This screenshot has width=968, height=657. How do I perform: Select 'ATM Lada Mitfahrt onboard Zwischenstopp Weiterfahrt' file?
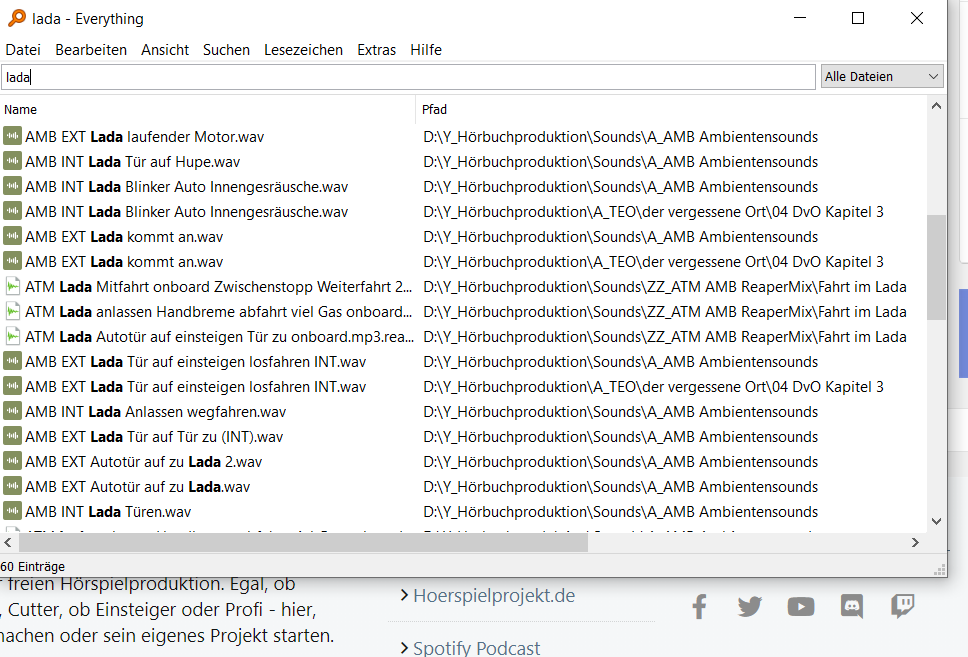(219, 287)
